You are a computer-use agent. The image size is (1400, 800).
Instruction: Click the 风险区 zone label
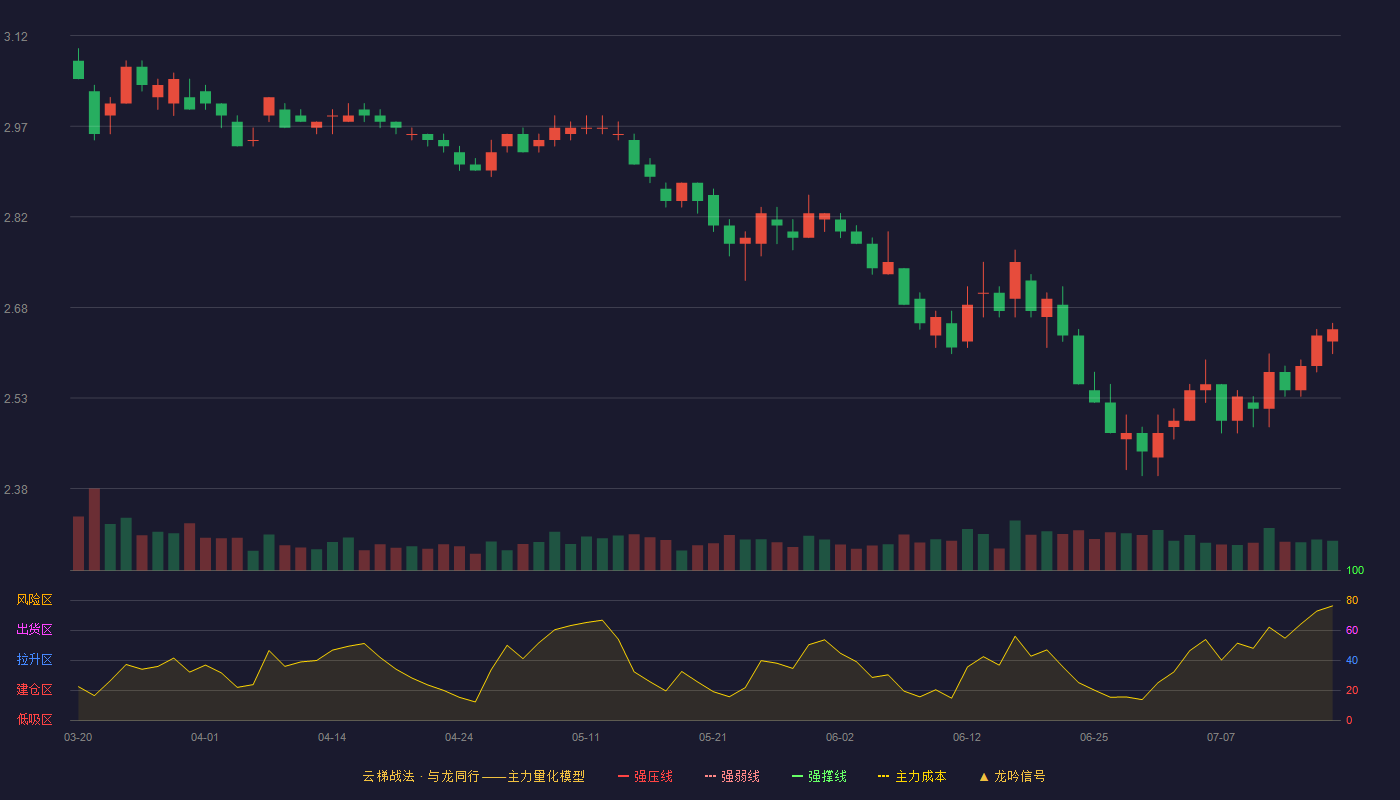click(34, 600)
